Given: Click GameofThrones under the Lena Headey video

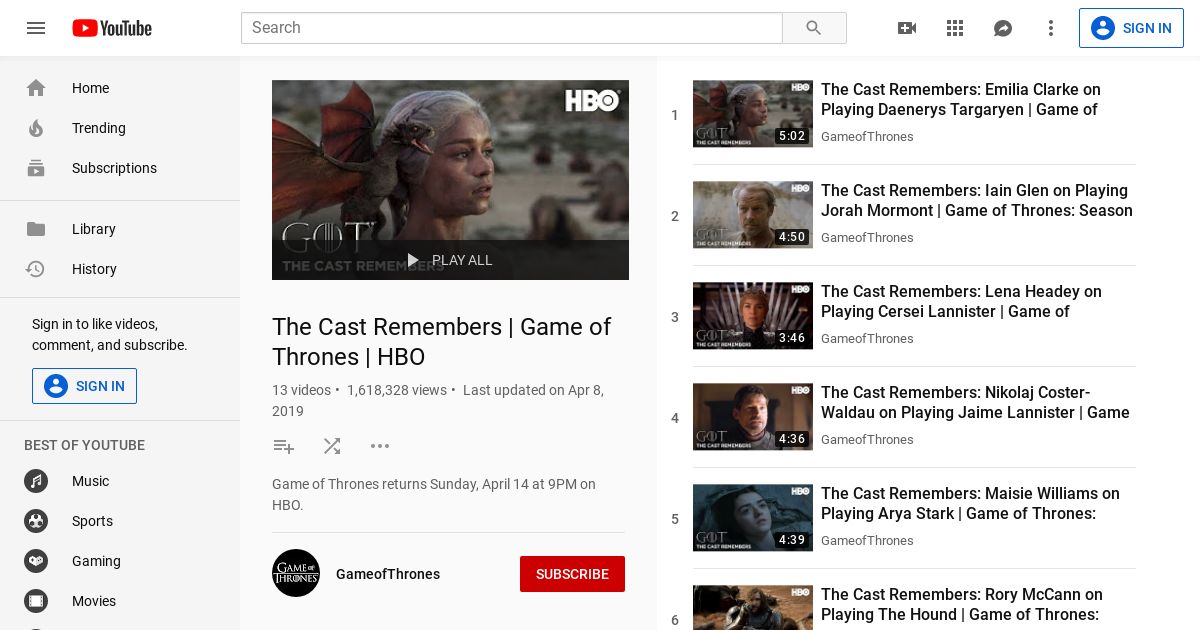Looking at the screenshot, I should point(867,339).
